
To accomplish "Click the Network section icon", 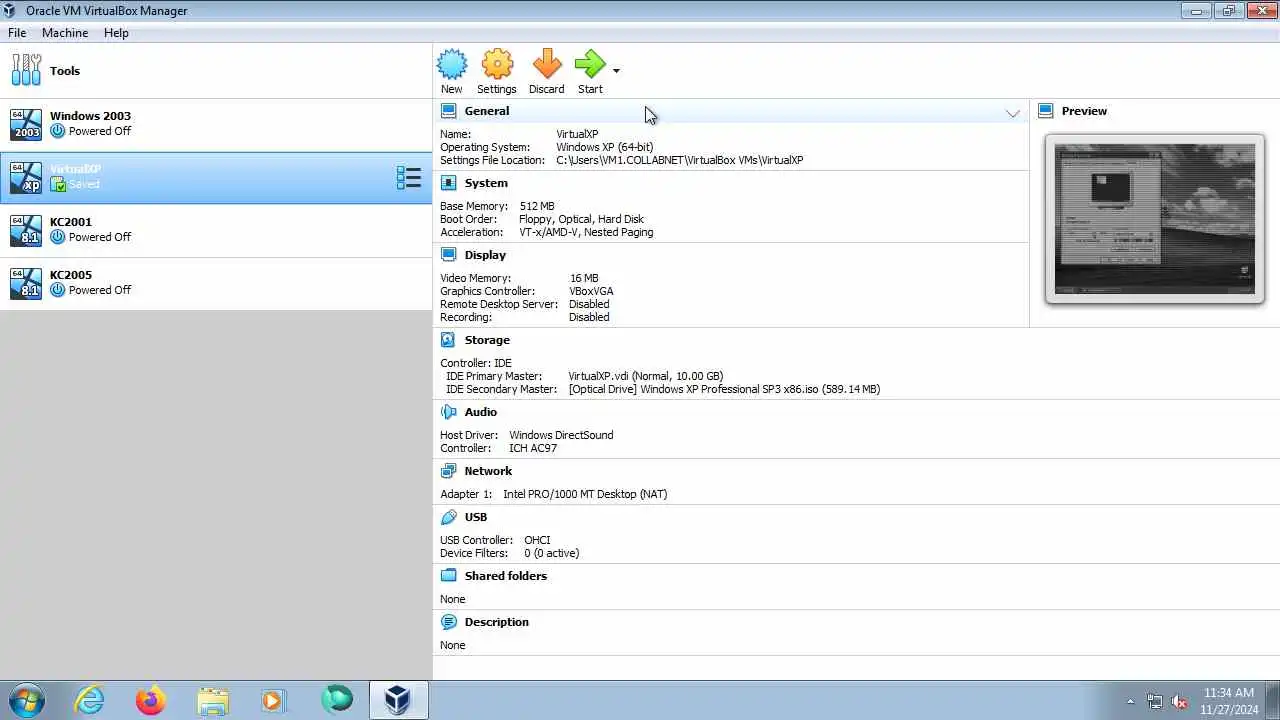I will click(x=448, y=471).
